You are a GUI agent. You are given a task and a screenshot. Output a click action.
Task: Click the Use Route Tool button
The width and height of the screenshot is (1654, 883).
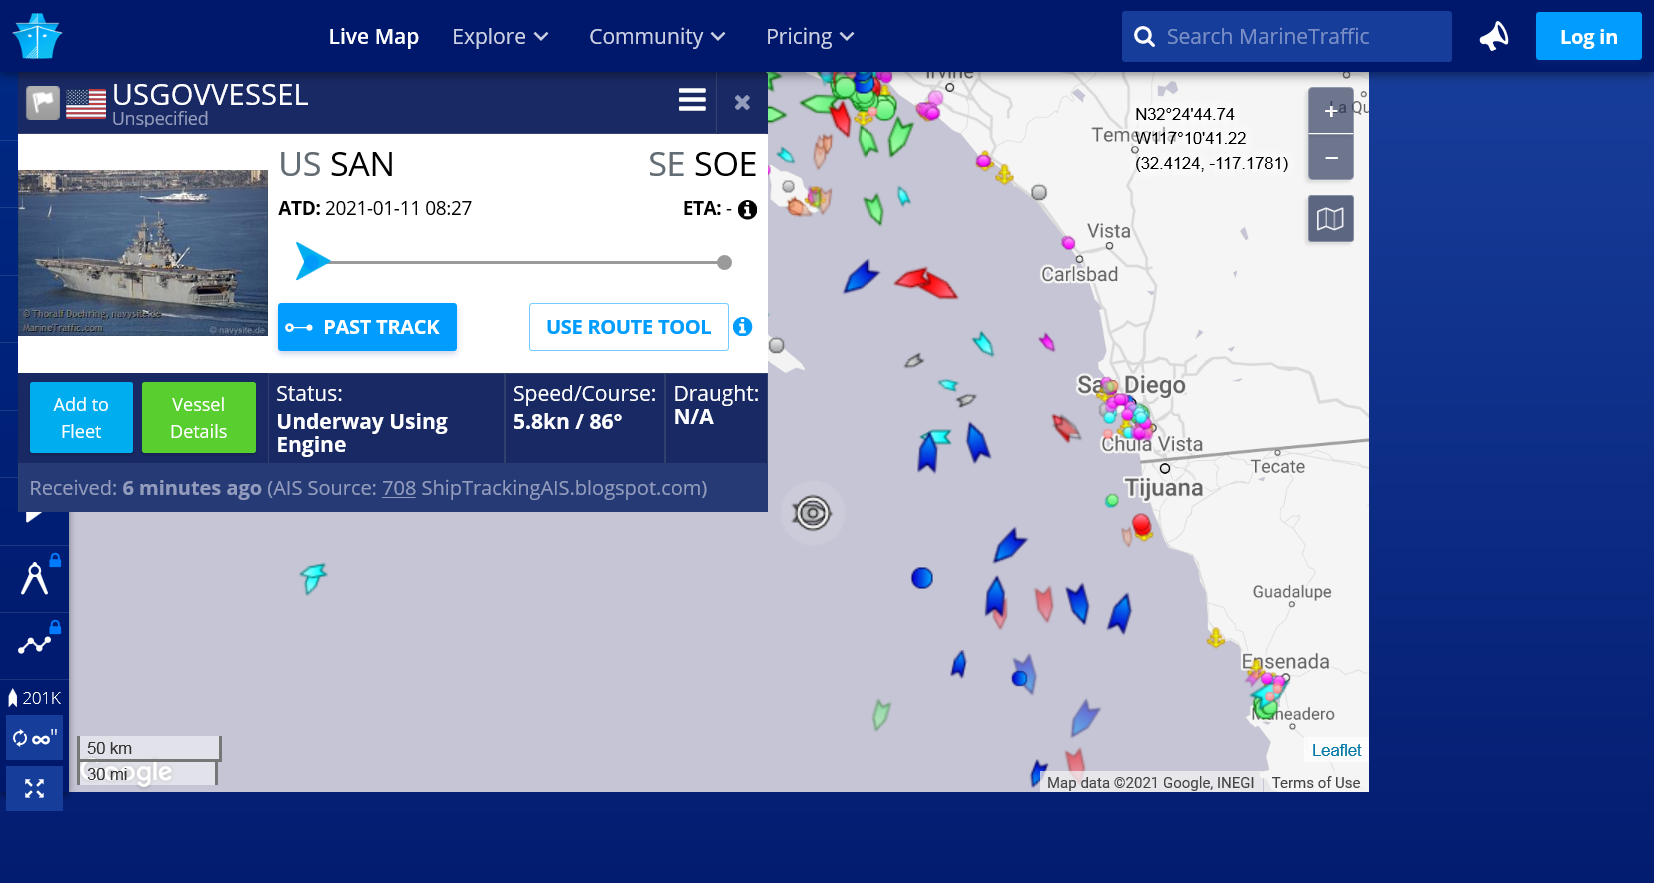(x=628, y=327)
